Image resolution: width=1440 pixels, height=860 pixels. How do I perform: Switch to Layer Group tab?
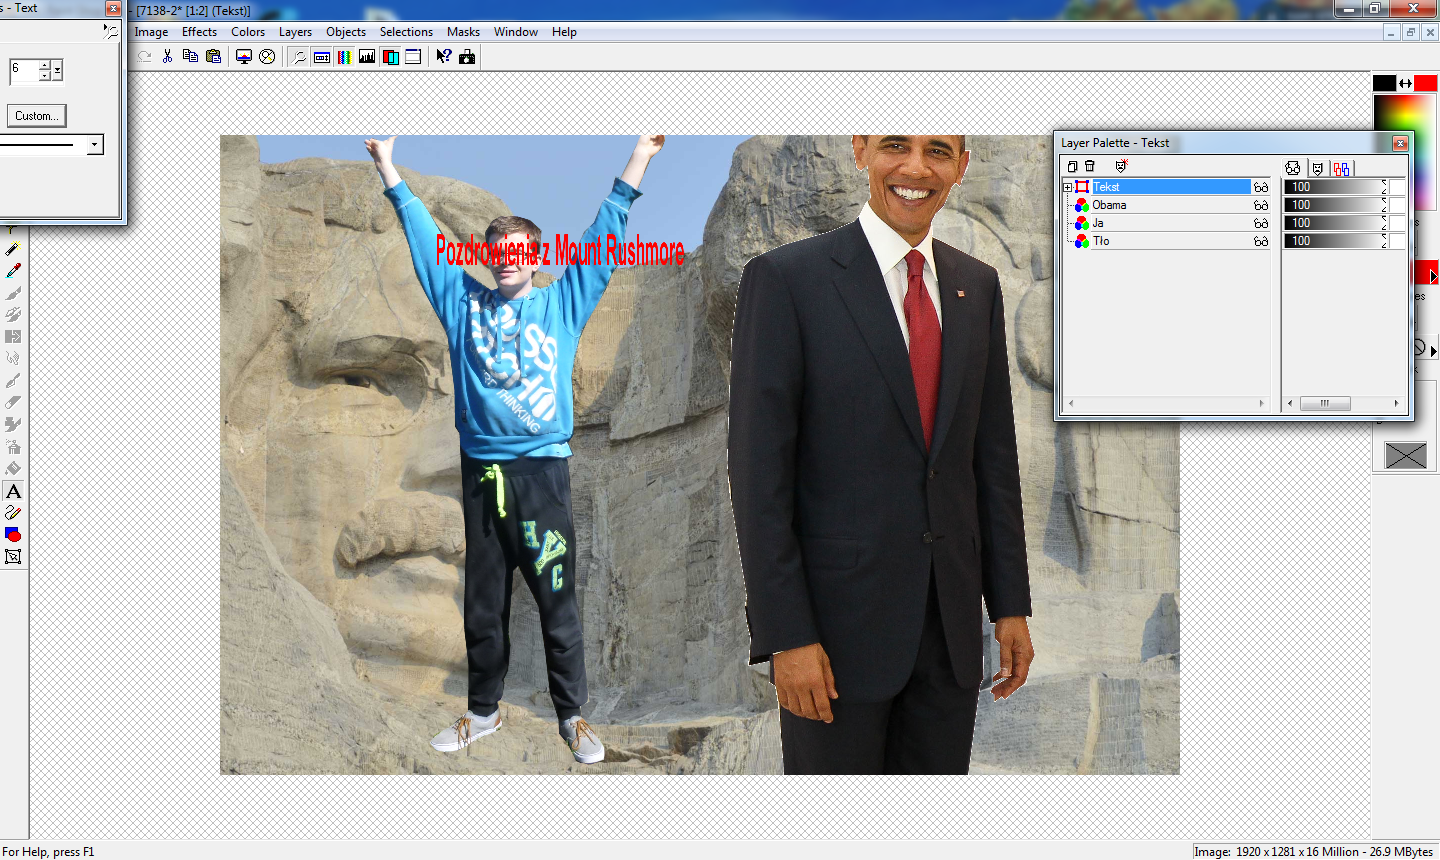point(1341,168)
